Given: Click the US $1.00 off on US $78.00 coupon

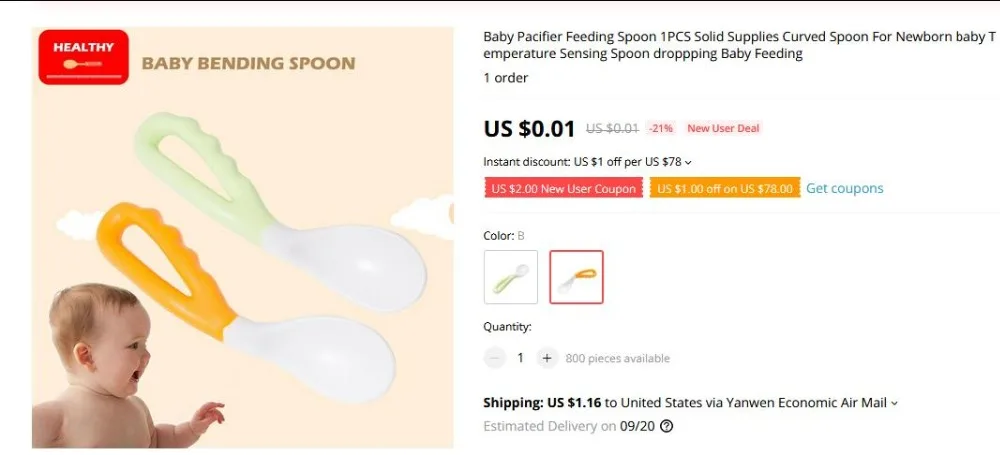Looking at the screenshot, I should click(725, 188).
